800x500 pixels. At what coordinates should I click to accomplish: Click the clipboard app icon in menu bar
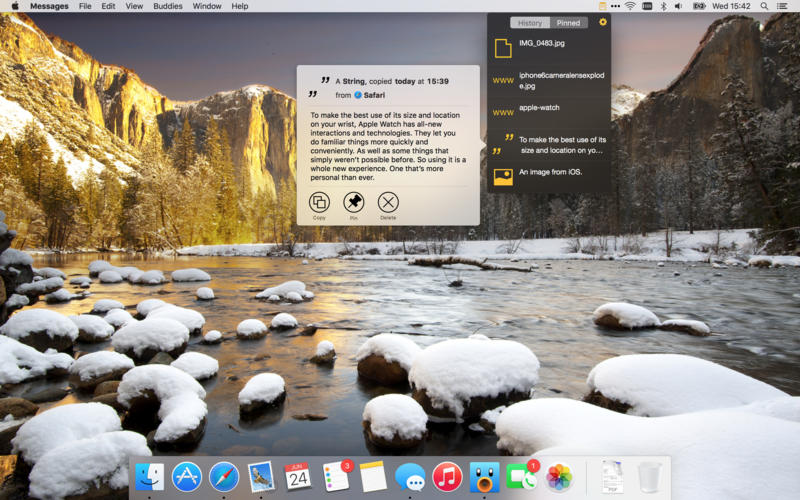(603, 6)
